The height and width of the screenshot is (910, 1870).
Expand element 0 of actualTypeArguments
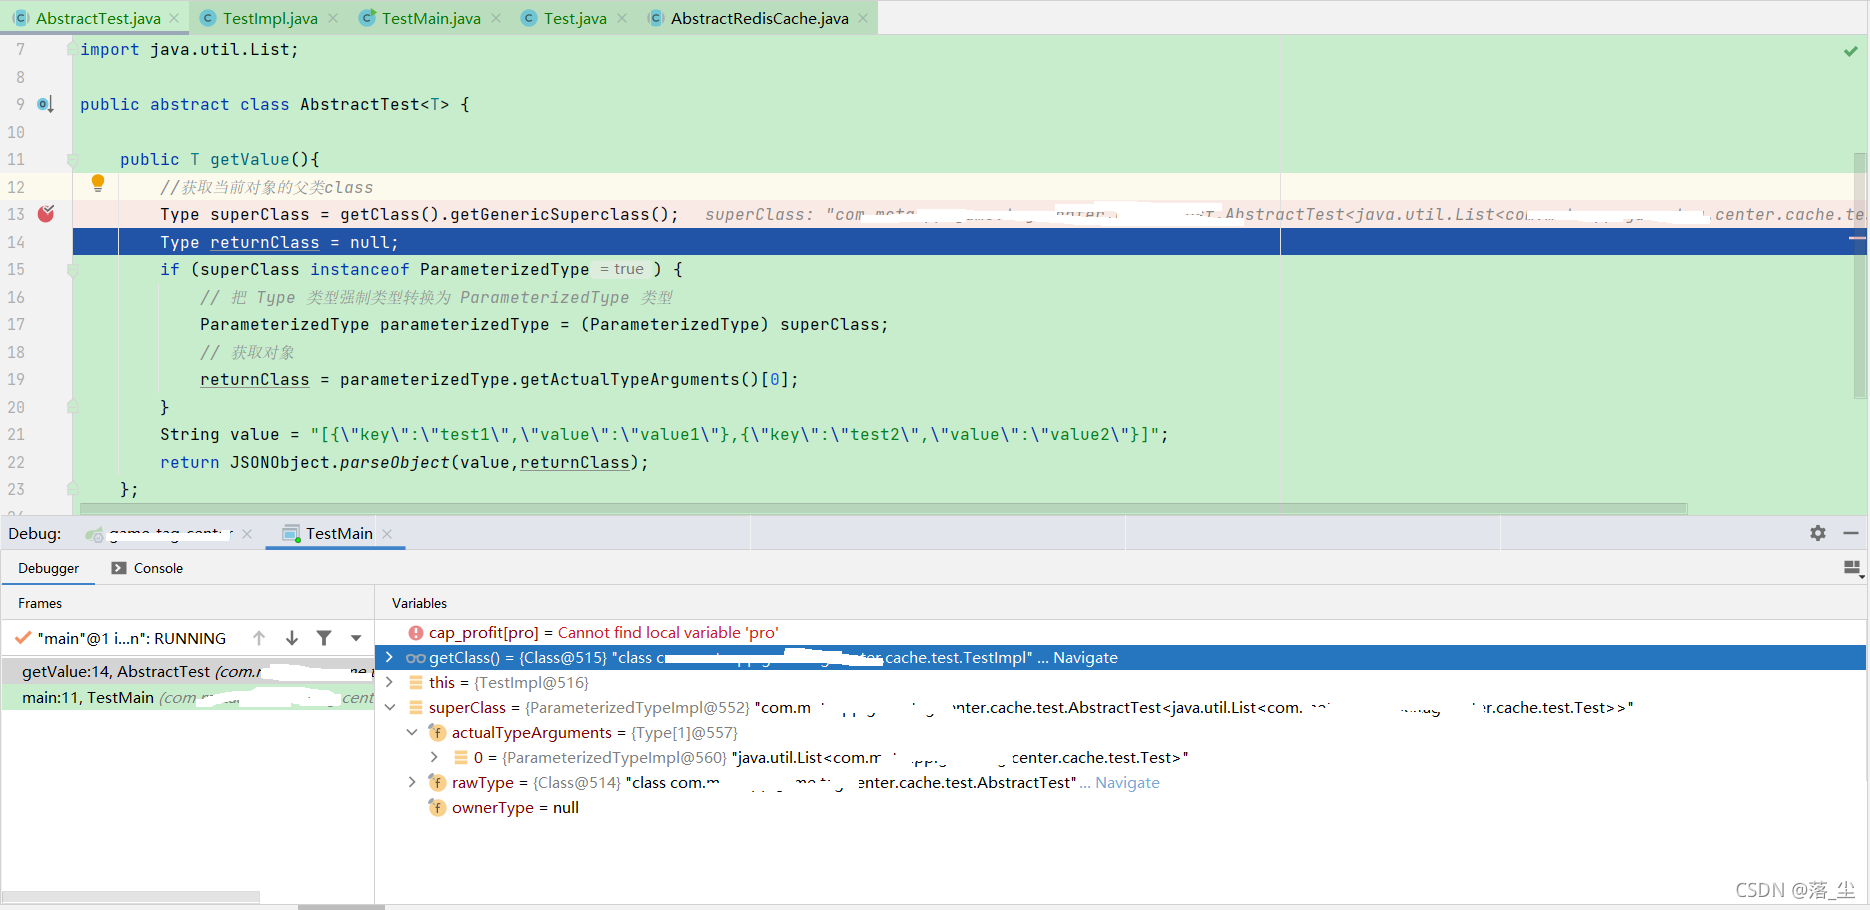[x=435, y=757]
